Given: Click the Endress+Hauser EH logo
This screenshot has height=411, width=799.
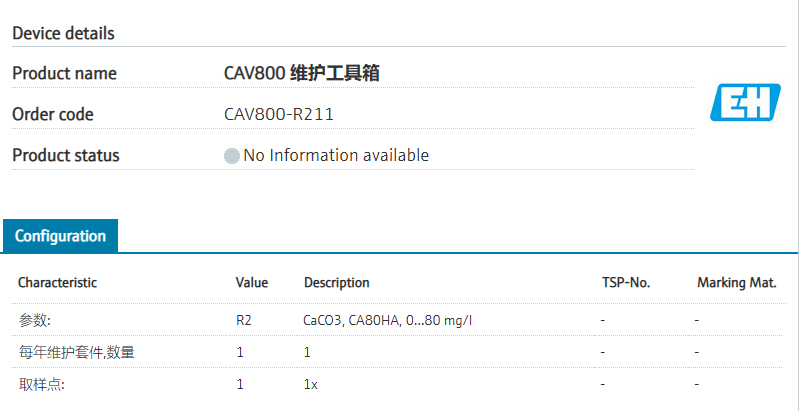Looking at the screenshot, I should [745, 103].
